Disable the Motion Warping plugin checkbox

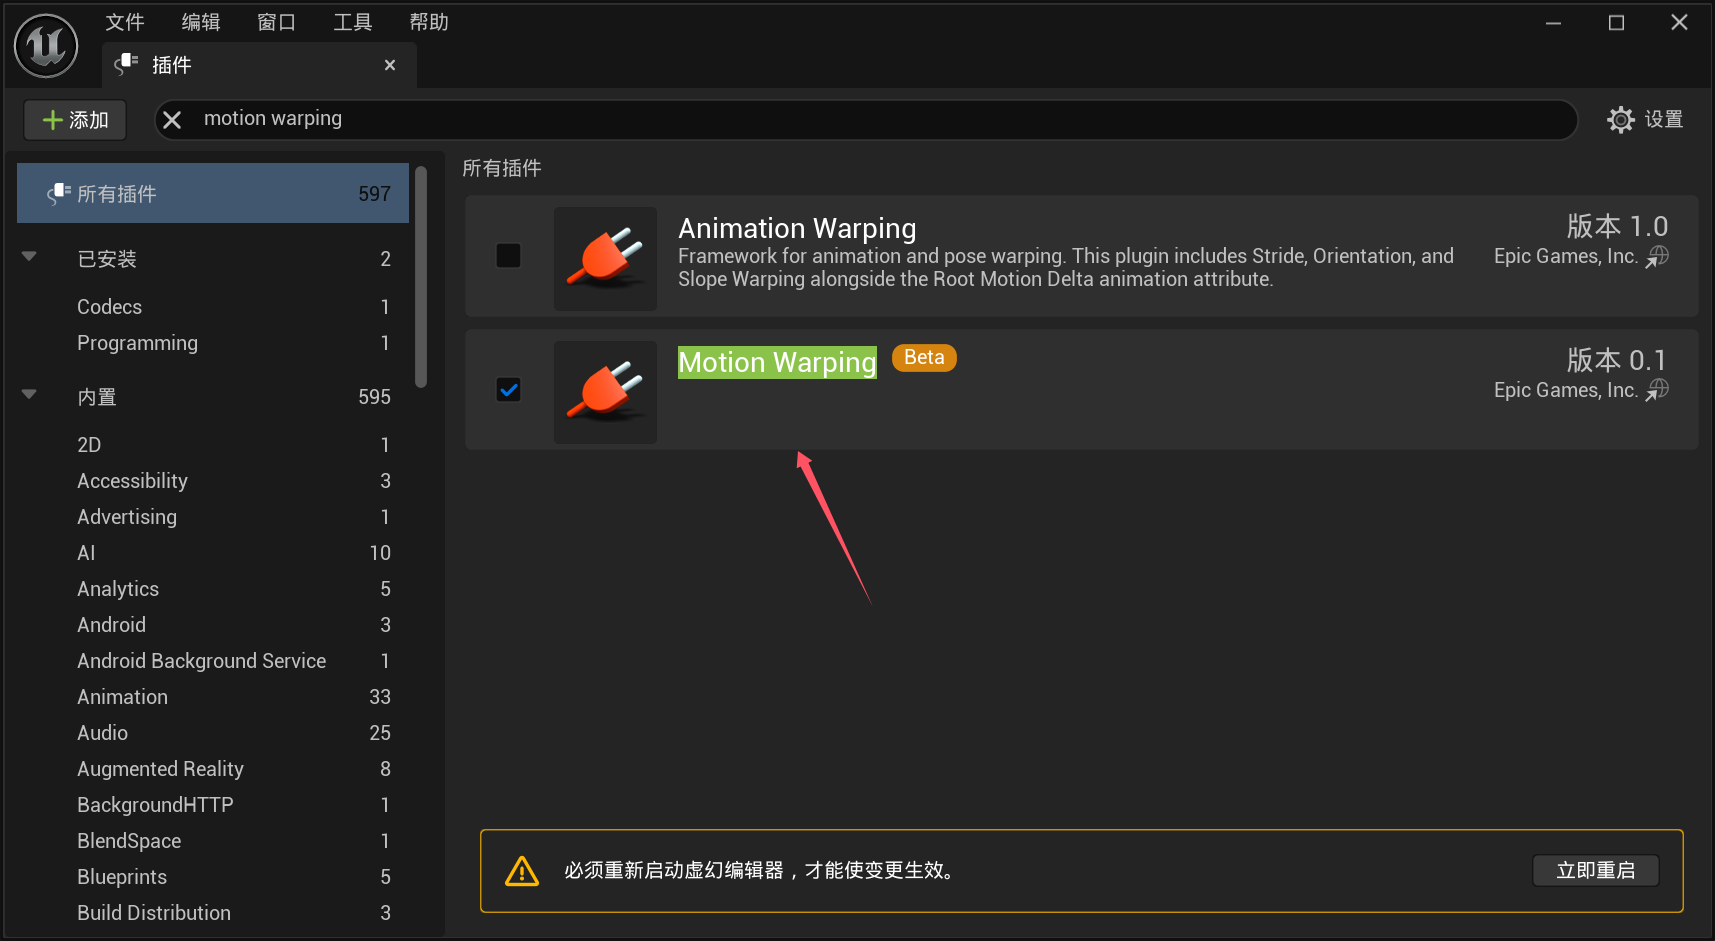(x=508, y=390)
